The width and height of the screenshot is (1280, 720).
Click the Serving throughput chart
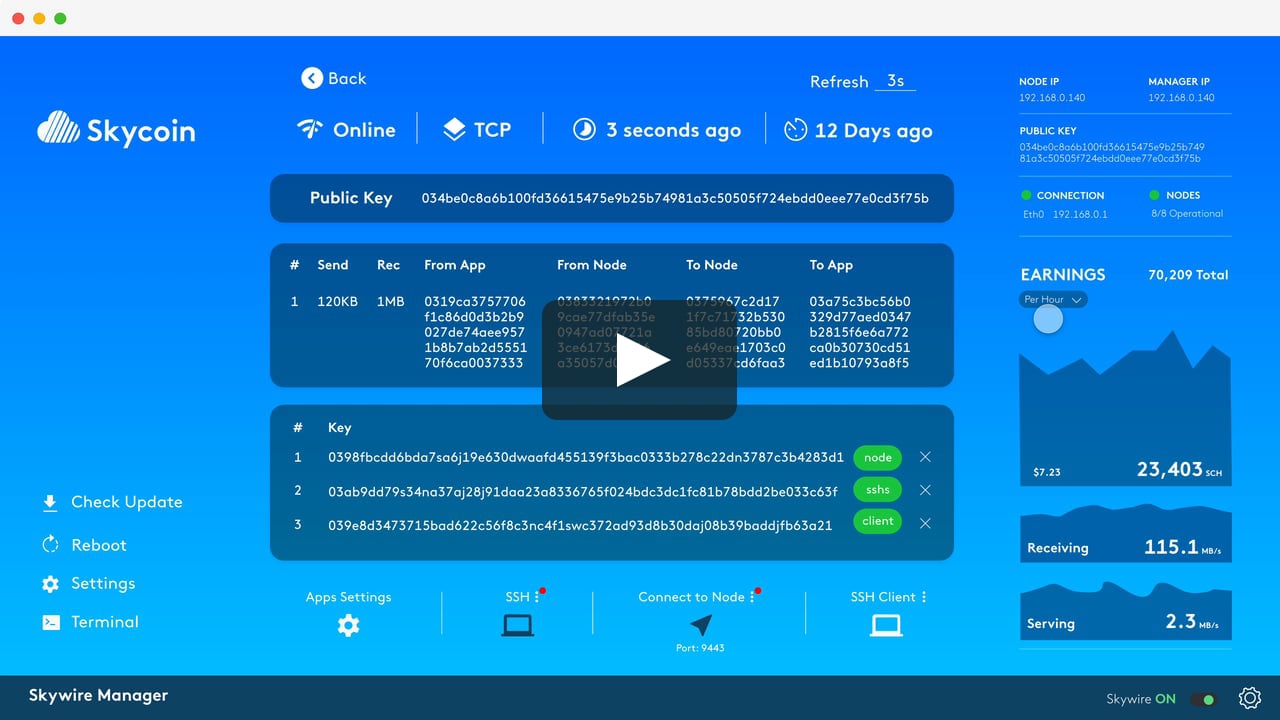[1125, 609]
